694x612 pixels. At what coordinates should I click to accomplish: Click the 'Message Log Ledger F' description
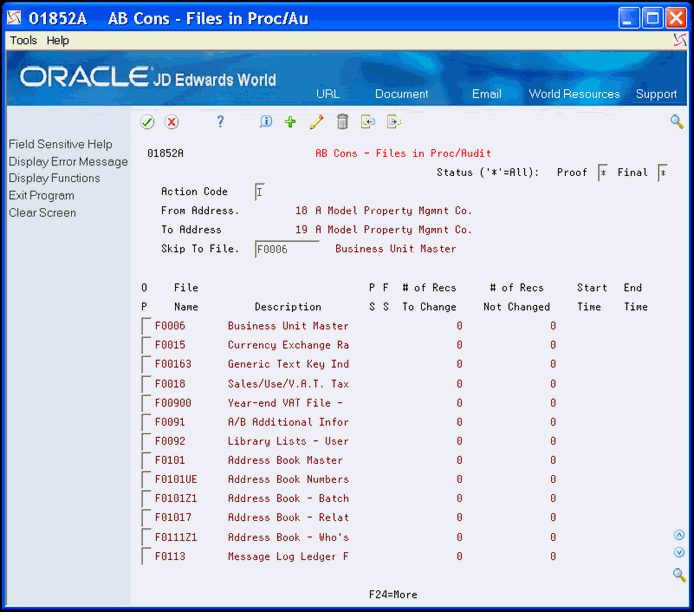click(288, 556)
